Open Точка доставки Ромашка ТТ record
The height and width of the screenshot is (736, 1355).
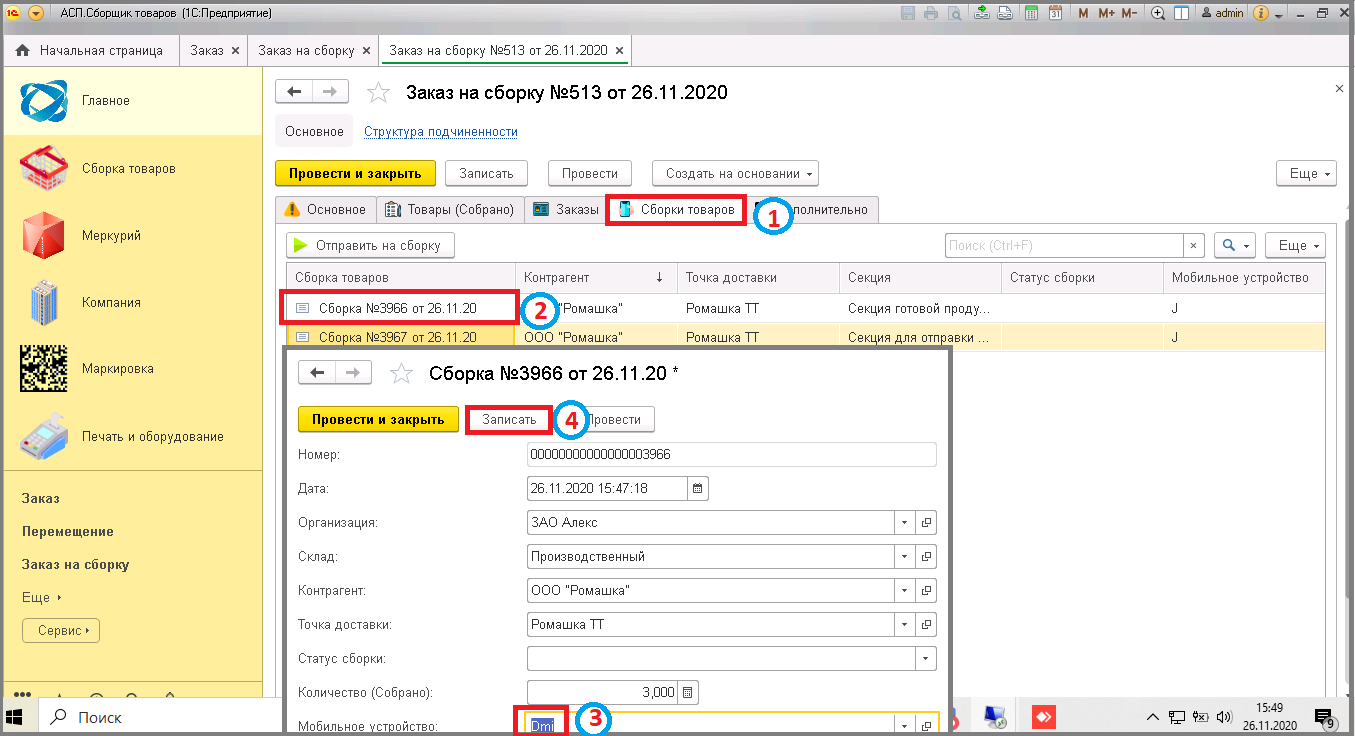(x=926, y=625)
